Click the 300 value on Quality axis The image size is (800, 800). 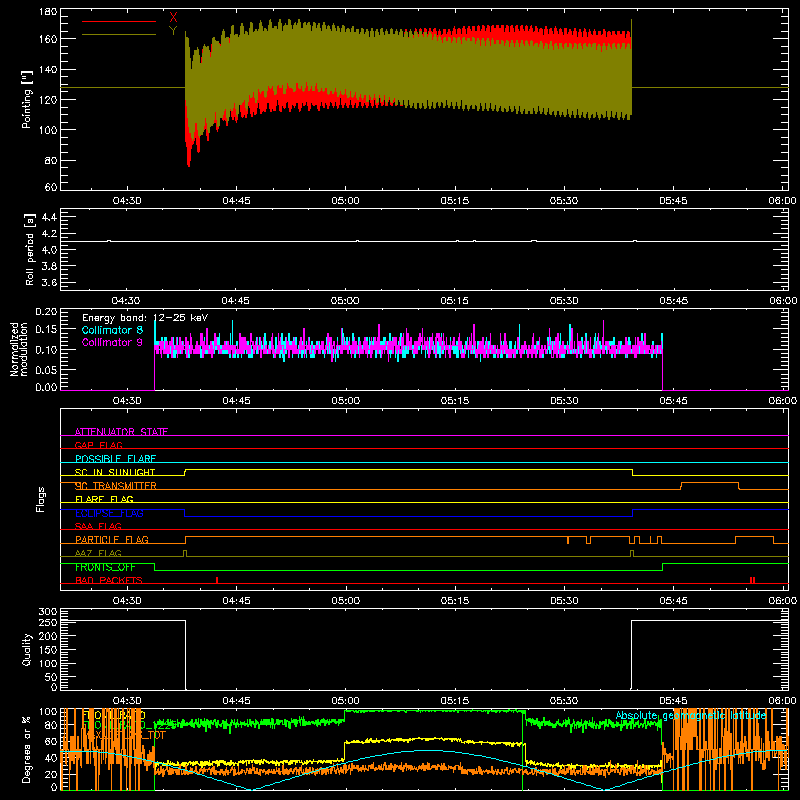(x=48, y=612)
